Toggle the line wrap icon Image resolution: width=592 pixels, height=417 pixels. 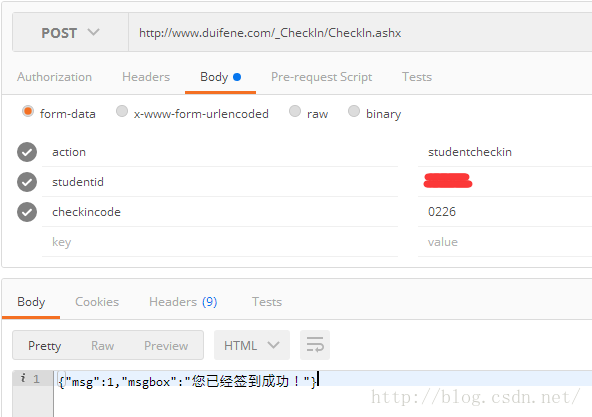(315, 345)
